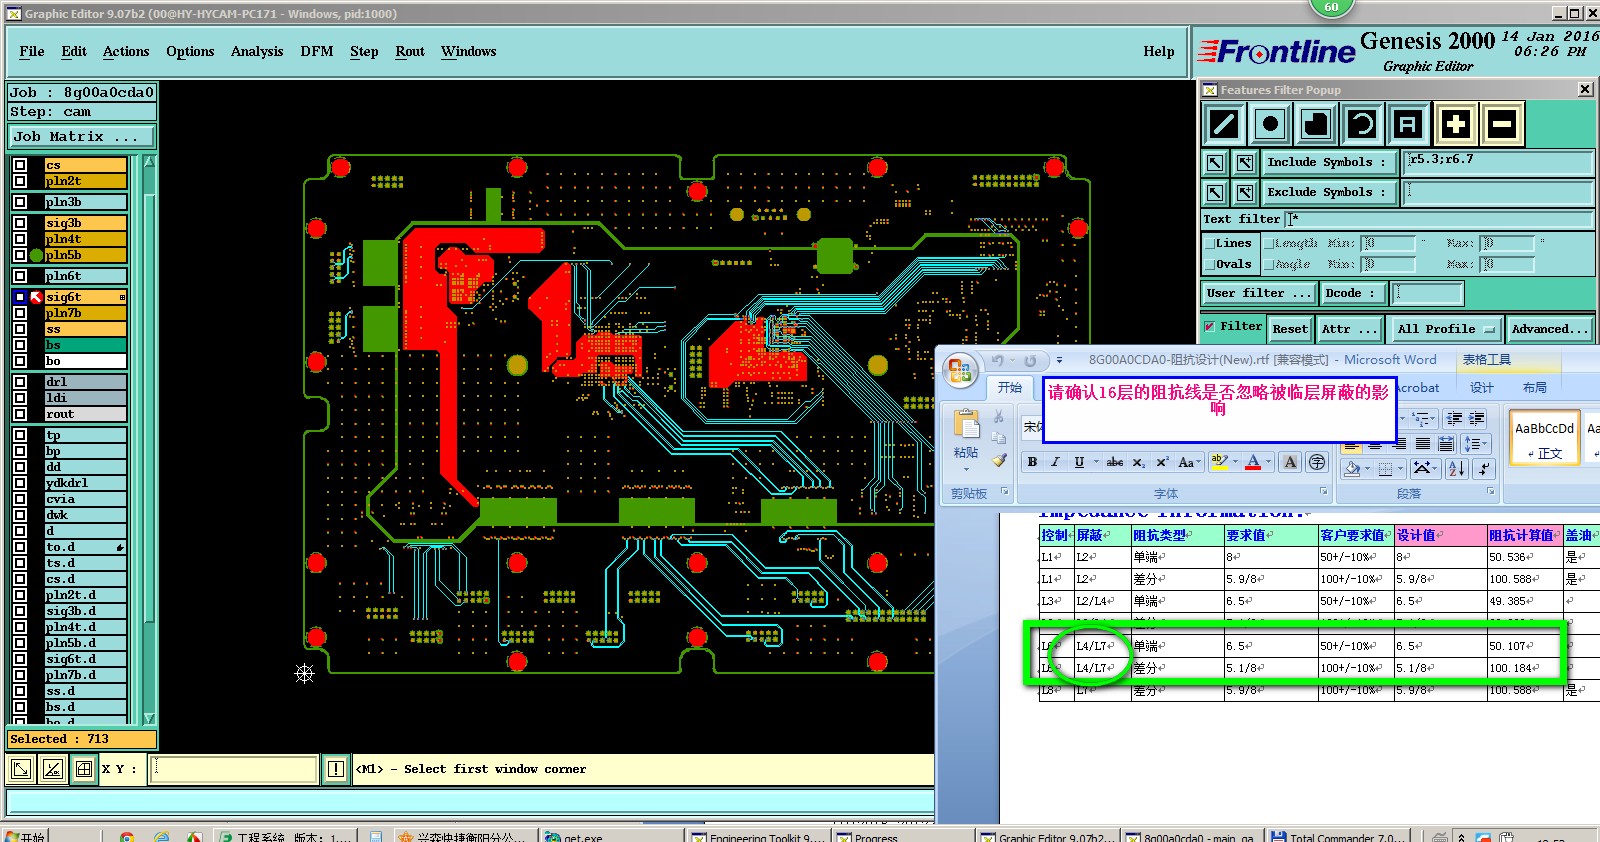
Task: Uncheck the Filter checkbox
Action: (1210, 326)
